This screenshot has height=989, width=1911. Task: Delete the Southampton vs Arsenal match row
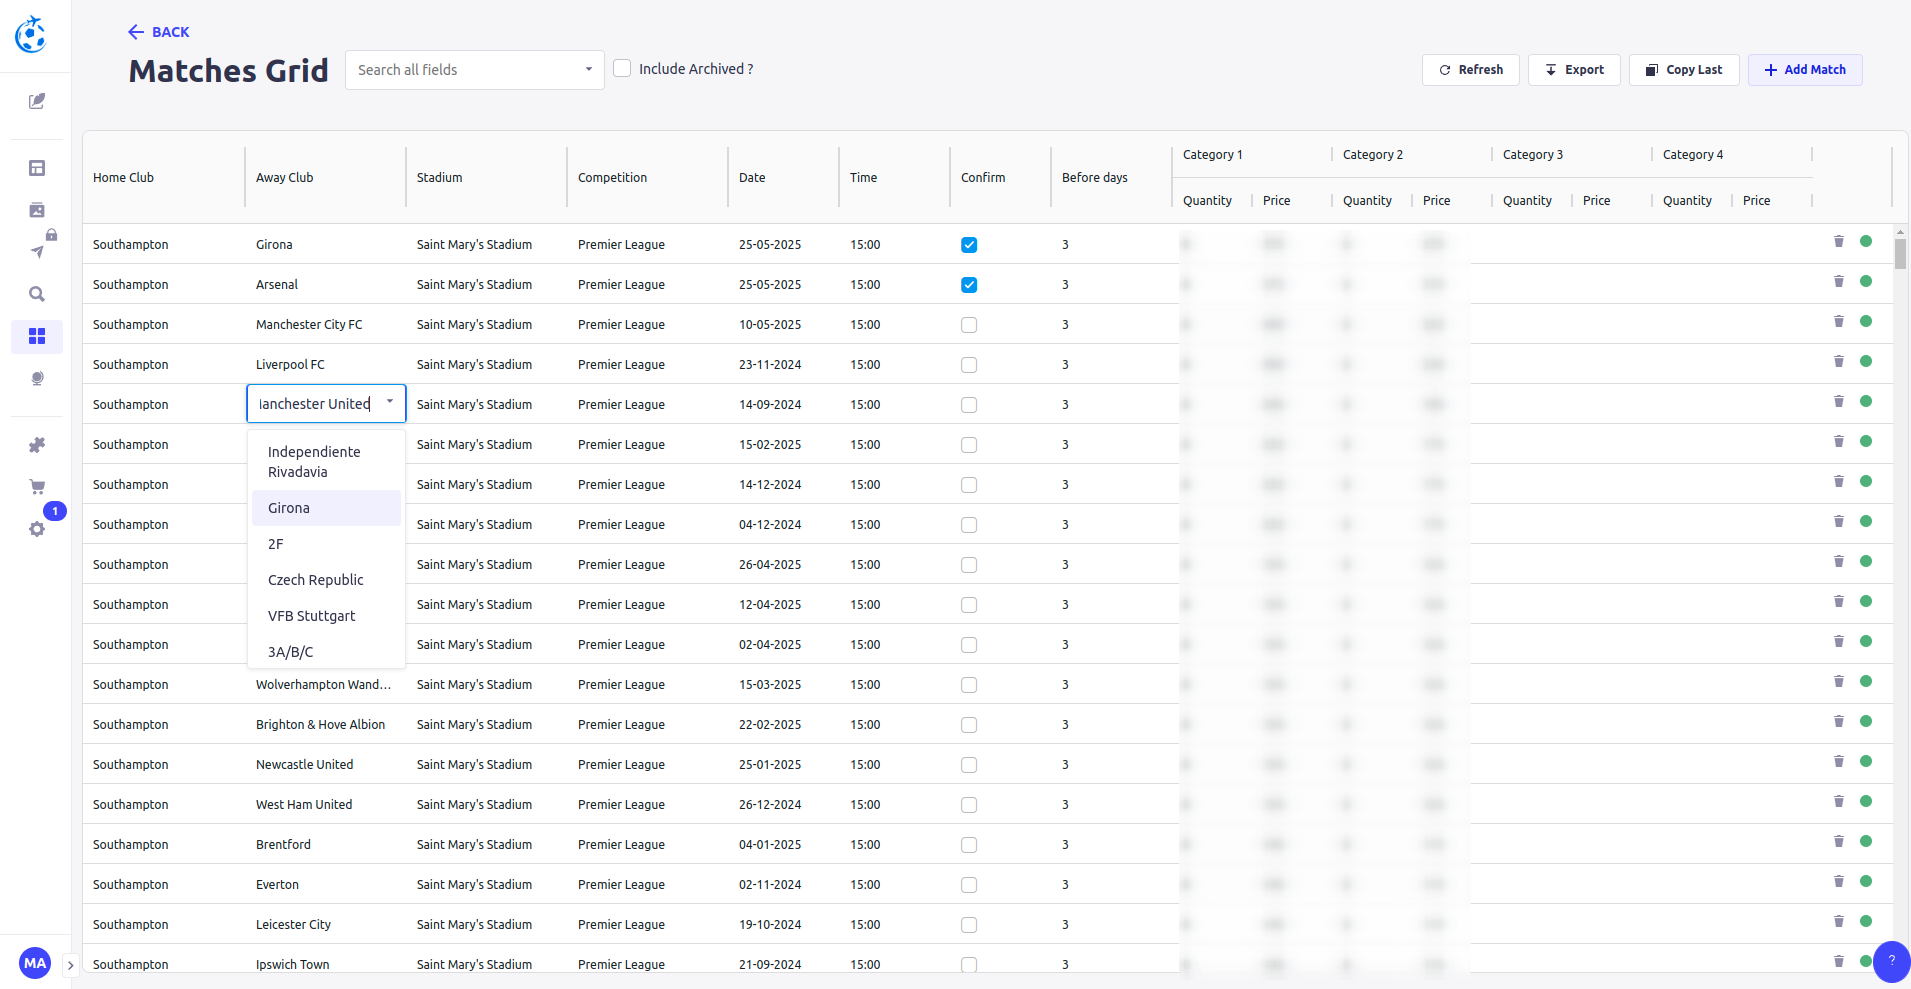(1838, 281)
